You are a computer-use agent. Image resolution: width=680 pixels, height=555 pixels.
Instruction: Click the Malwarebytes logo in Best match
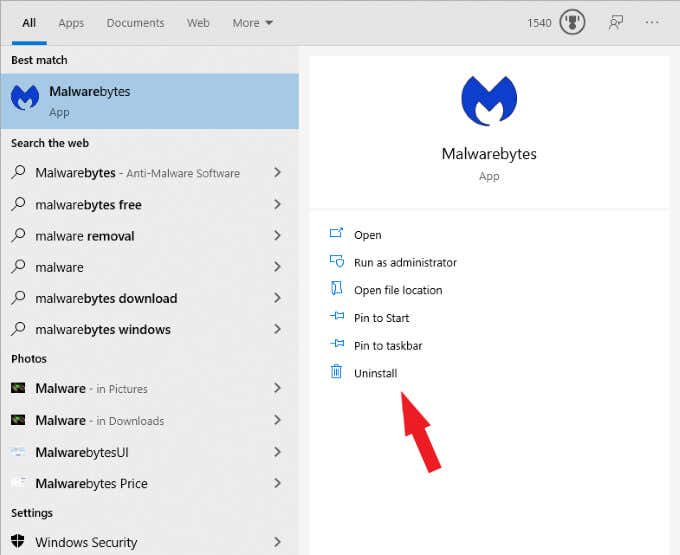tap(25, 98)
